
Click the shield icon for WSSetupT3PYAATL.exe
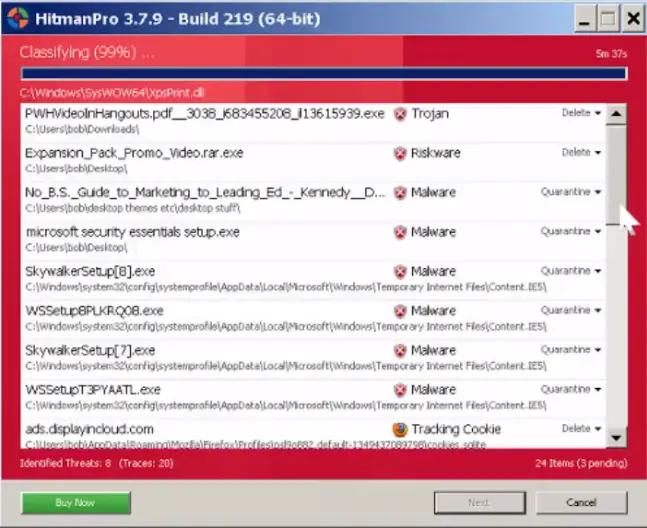point(400,390)
